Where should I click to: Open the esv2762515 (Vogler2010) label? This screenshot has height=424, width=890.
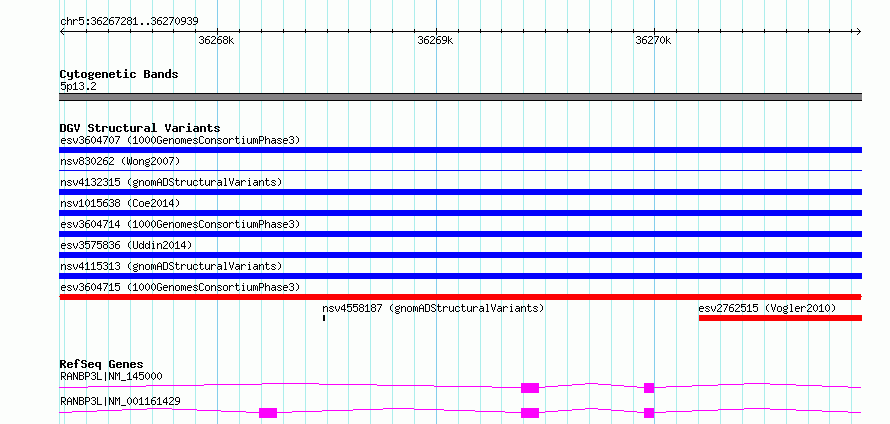click(767, 308)
